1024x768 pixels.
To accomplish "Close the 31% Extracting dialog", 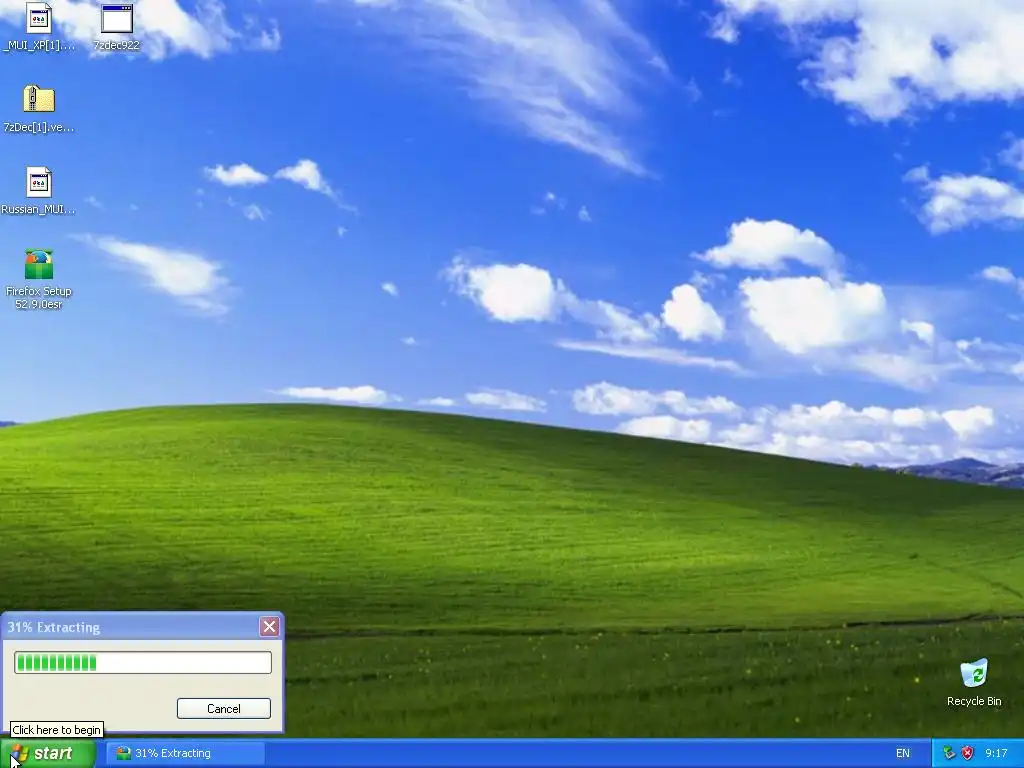I will click(269, 627).
